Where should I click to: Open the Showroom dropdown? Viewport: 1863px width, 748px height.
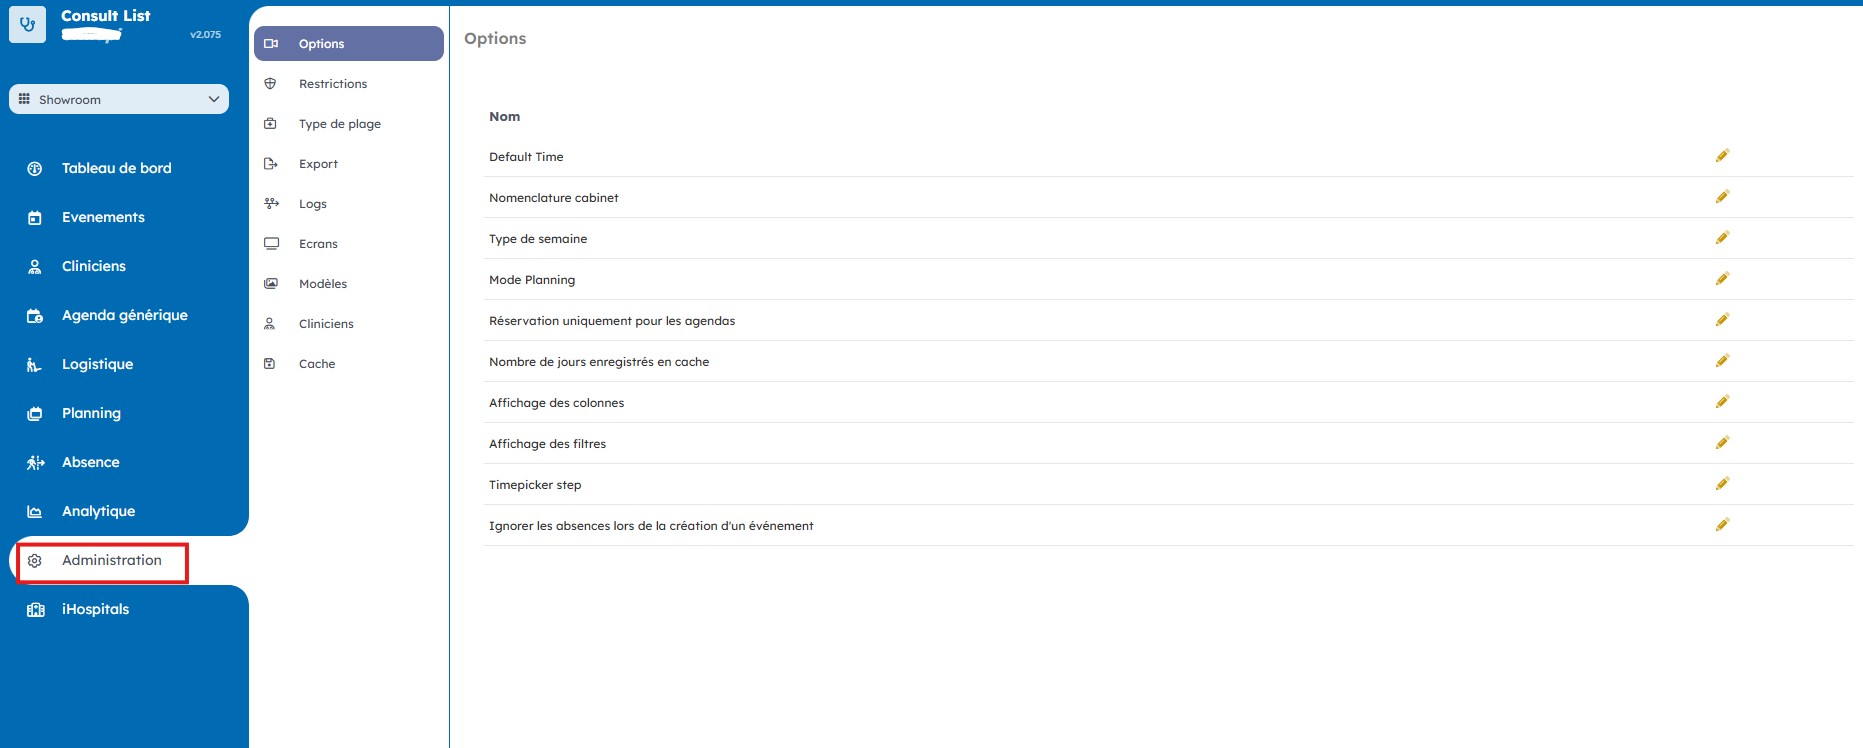[x=118, y=99]
